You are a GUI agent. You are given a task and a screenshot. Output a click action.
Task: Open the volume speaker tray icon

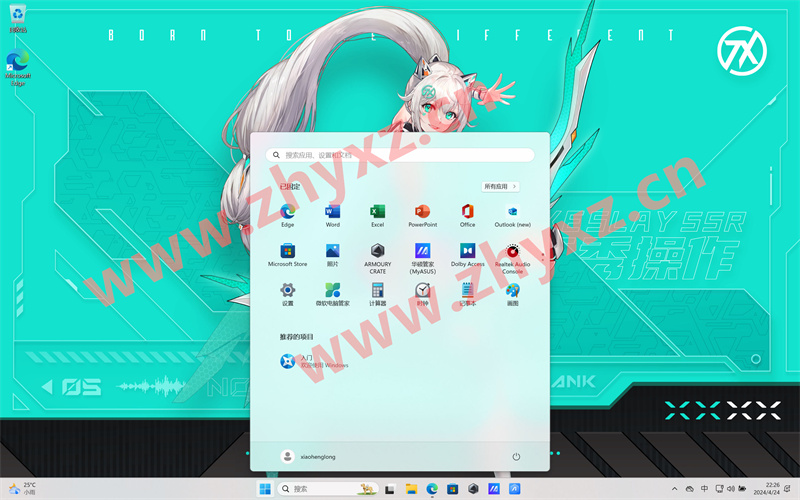pos(731,489)
